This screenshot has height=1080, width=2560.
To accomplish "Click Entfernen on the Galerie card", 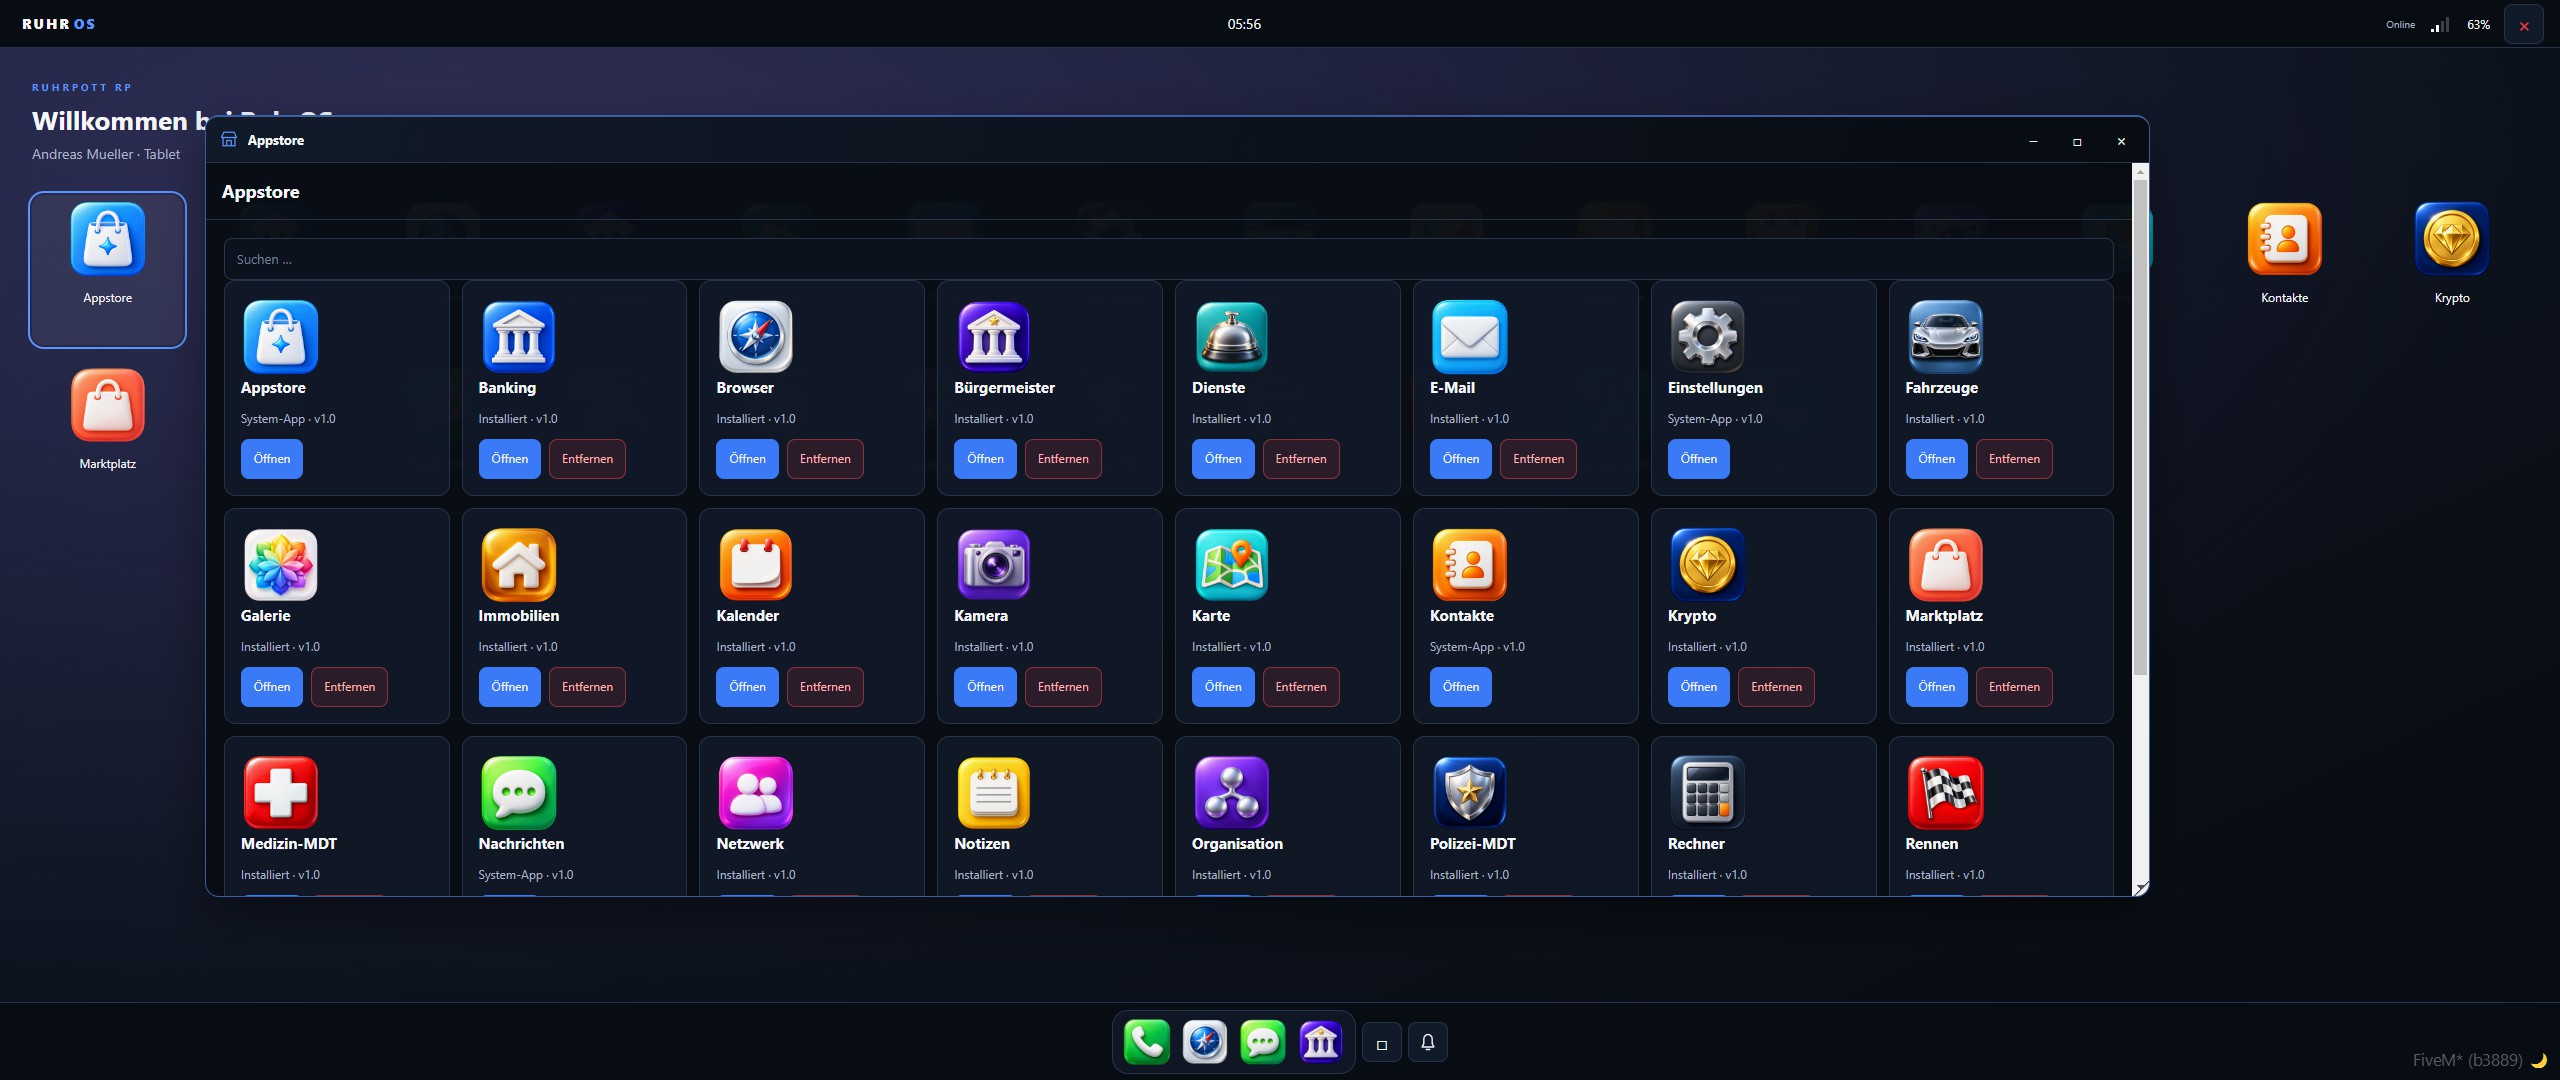I will coord(349,687).
